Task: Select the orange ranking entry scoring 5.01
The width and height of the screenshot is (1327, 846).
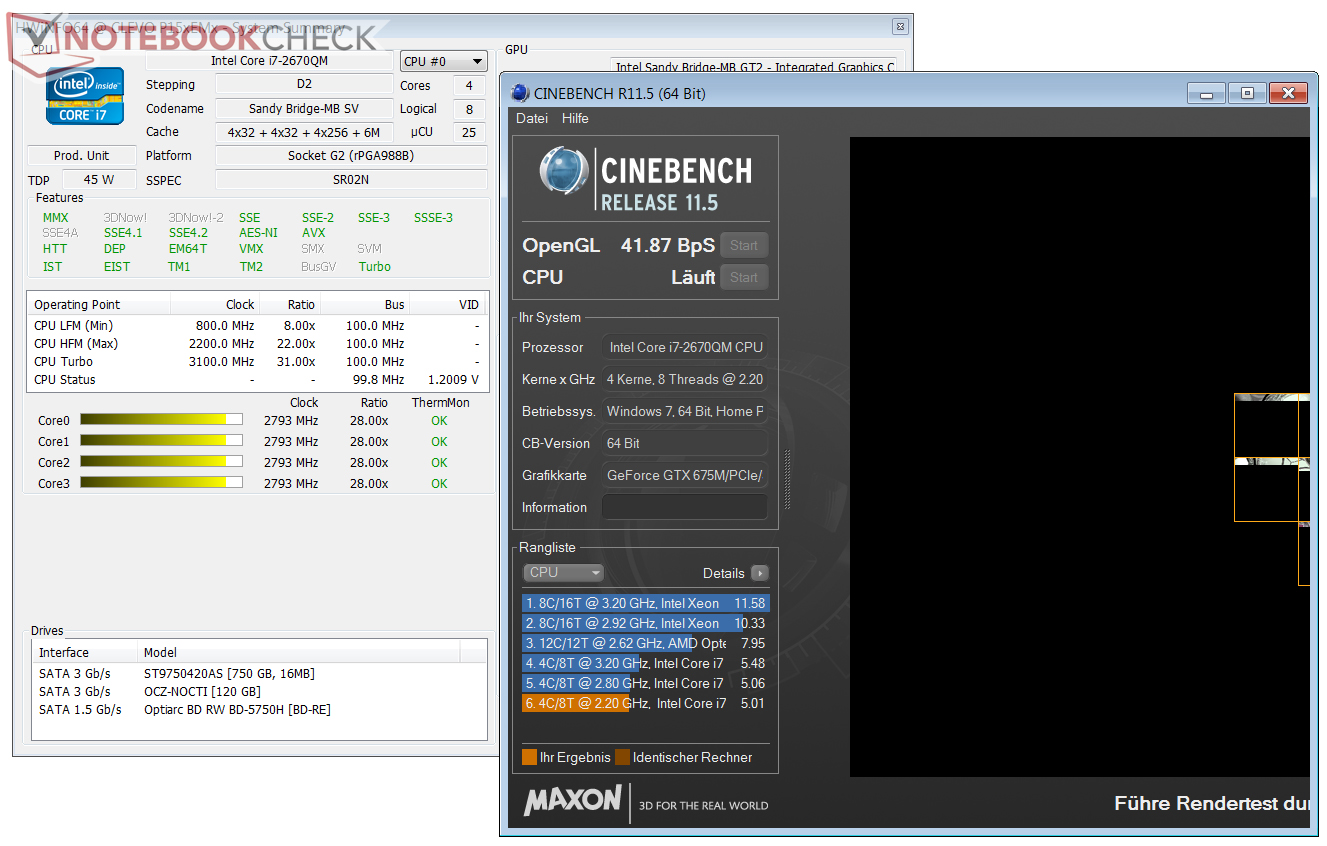Action: pos(645,703)
